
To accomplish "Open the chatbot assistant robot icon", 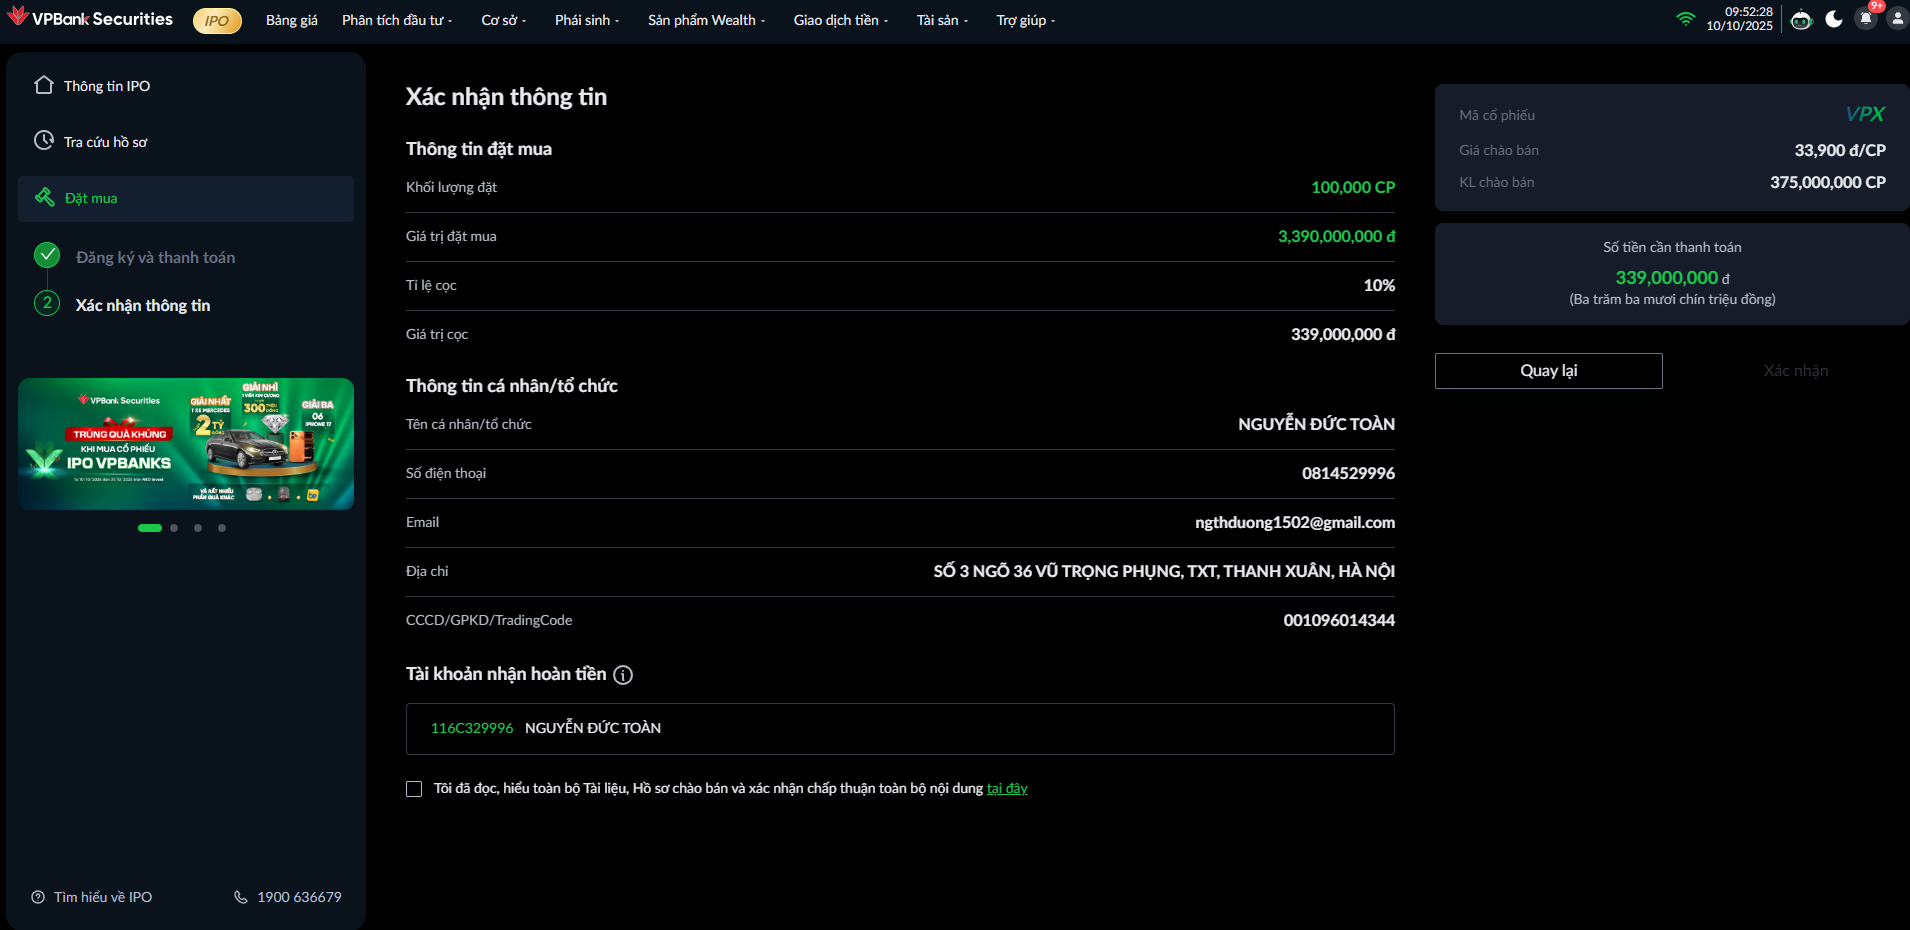I will 1801,20.
